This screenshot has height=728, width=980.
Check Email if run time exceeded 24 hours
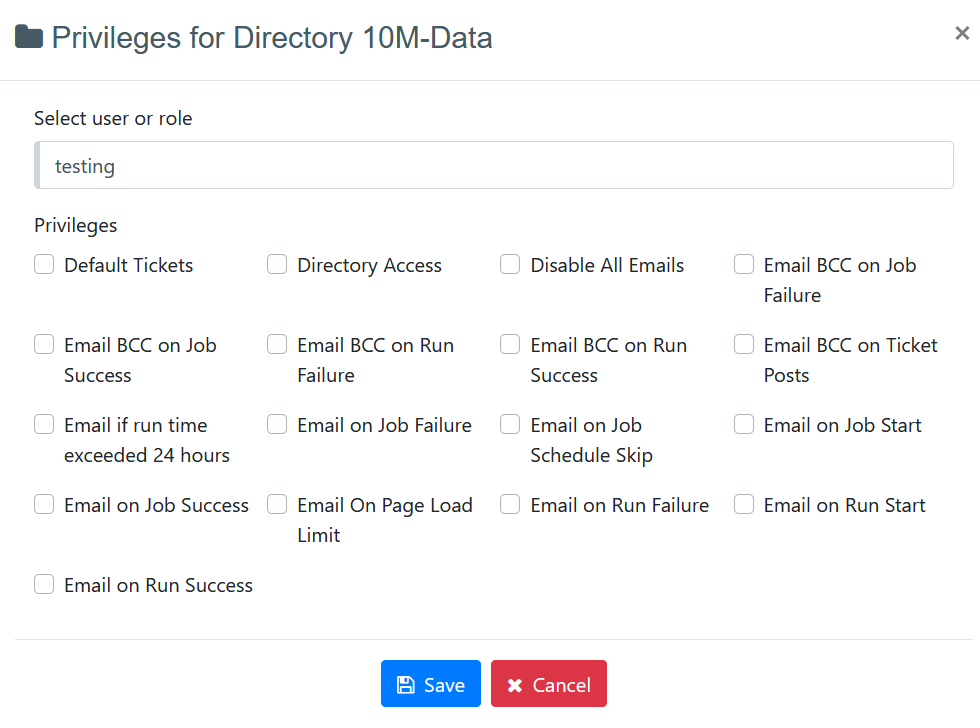(x=44, y=425)
